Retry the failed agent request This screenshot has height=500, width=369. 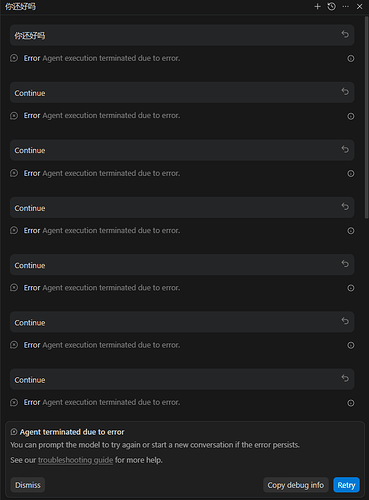(x=346, y=485)
